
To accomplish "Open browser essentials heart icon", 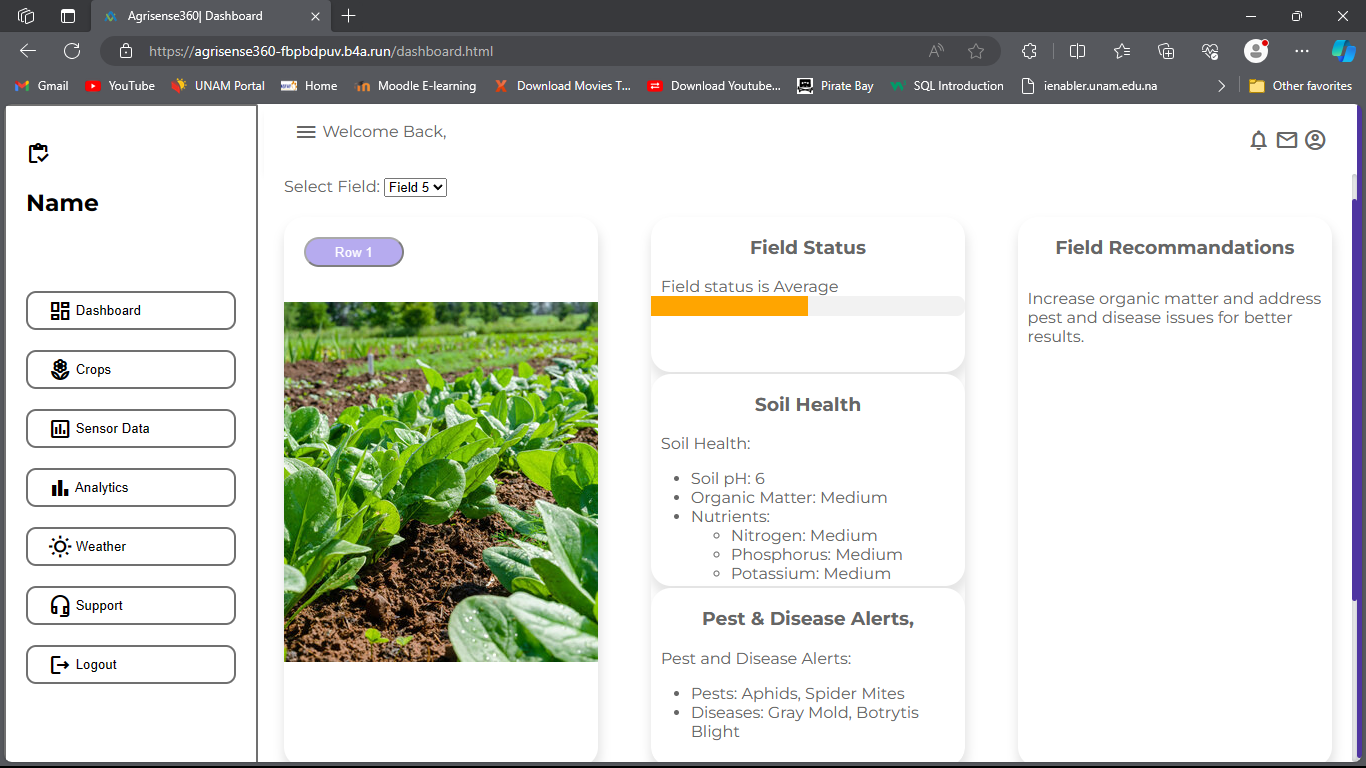I will pyautogui.click(x=1210, y=51).
